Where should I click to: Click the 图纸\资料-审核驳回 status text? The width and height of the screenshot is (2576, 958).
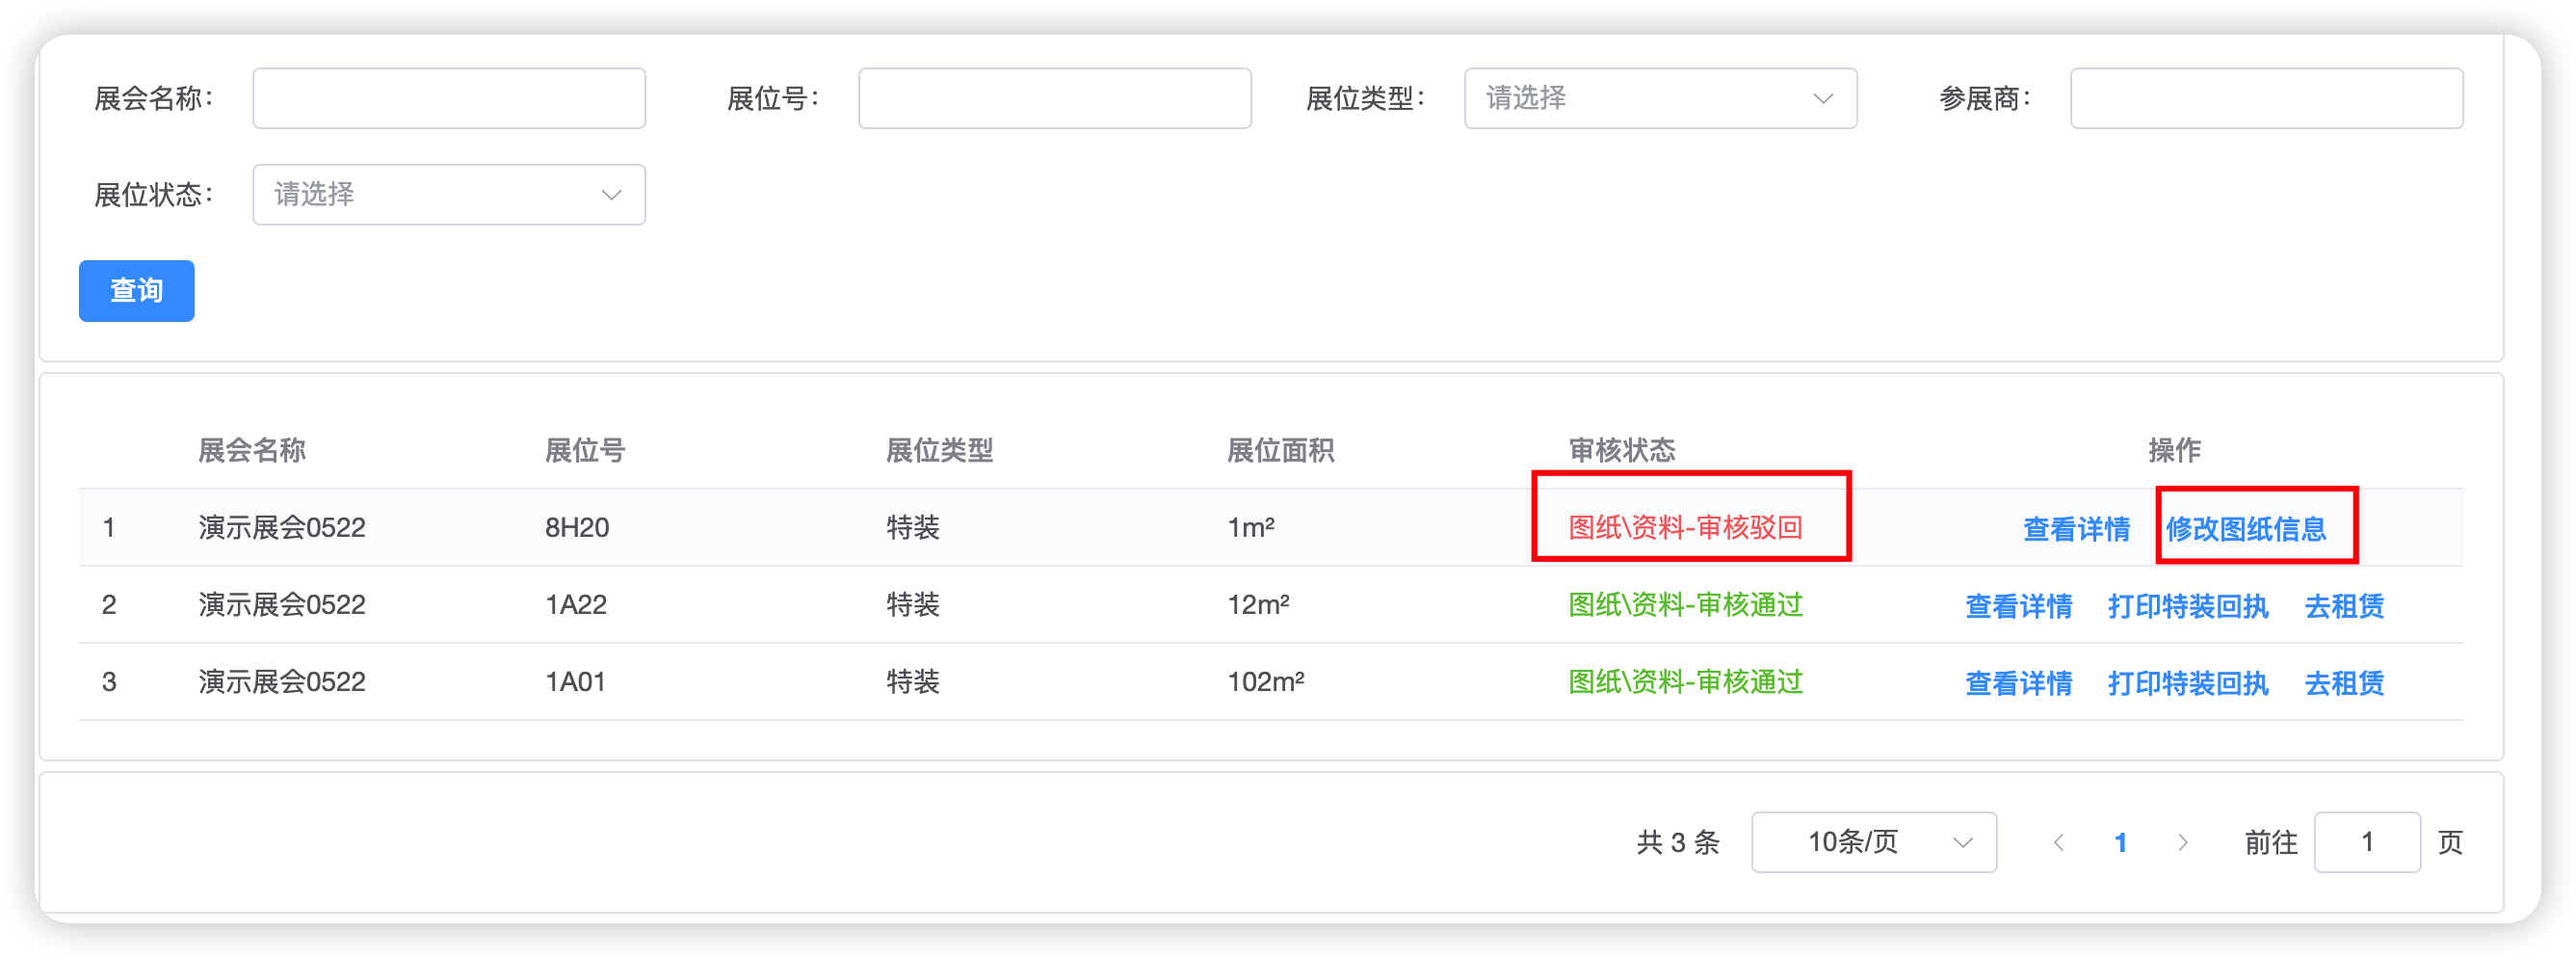pos(1685,527)
